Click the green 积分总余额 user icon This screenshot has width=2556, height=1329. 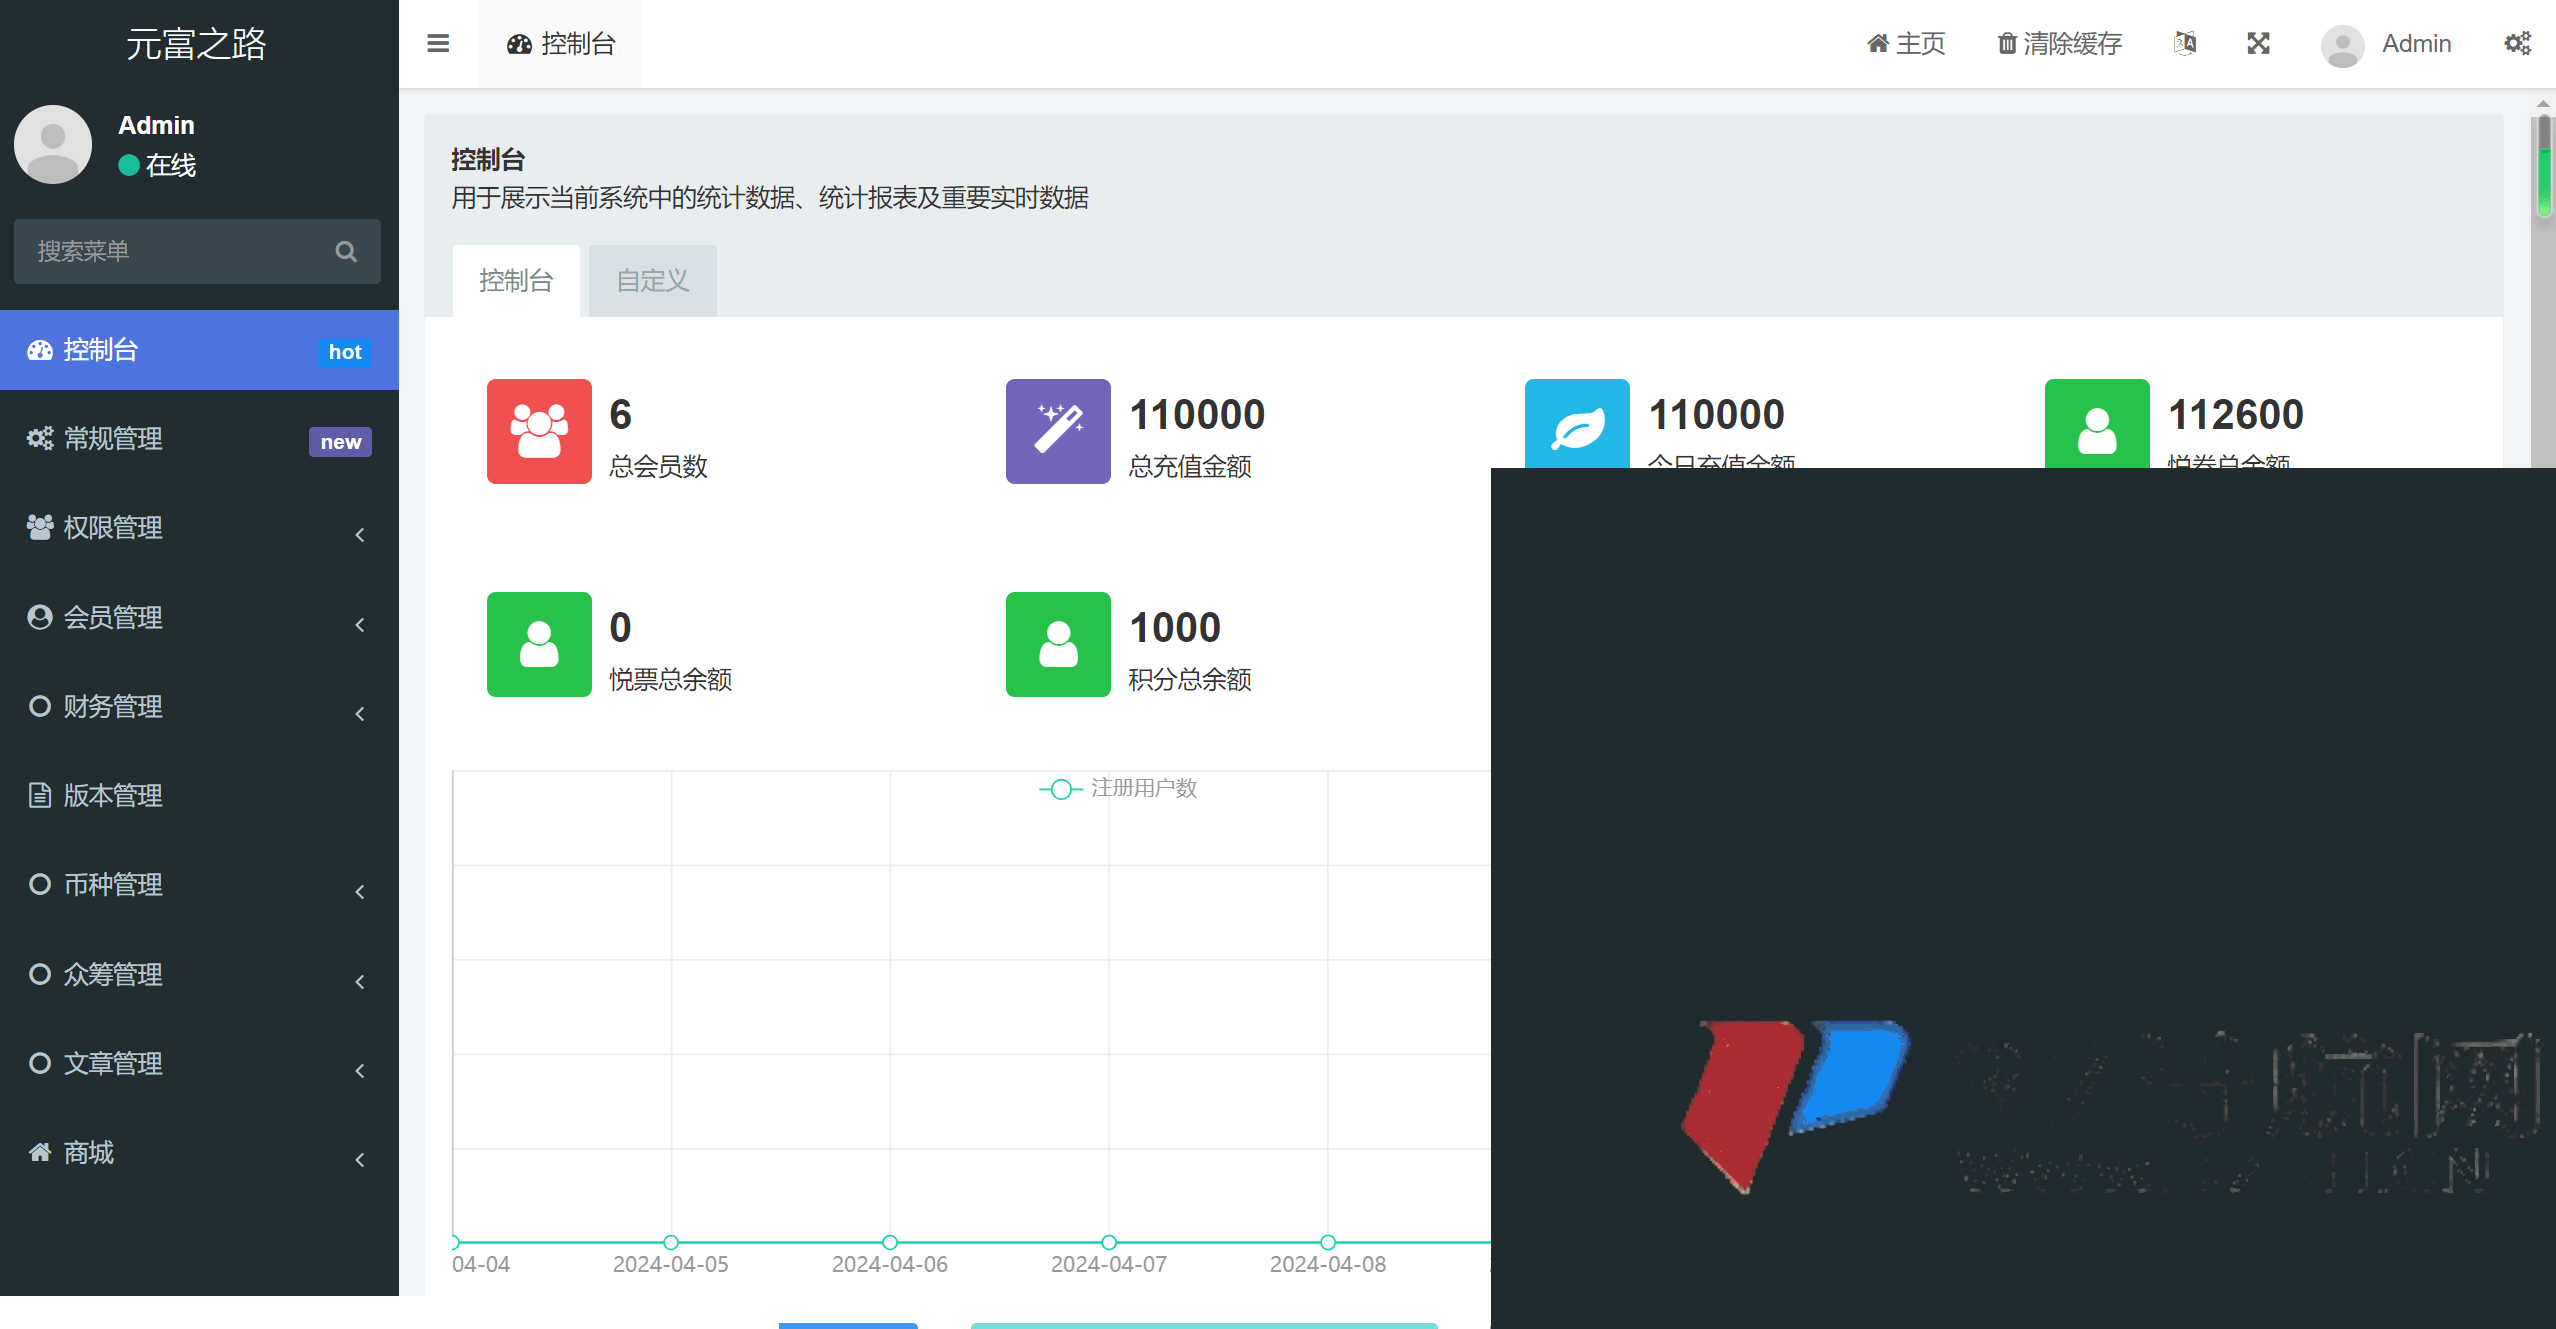pyautogui.click(x=1058, y=644)
